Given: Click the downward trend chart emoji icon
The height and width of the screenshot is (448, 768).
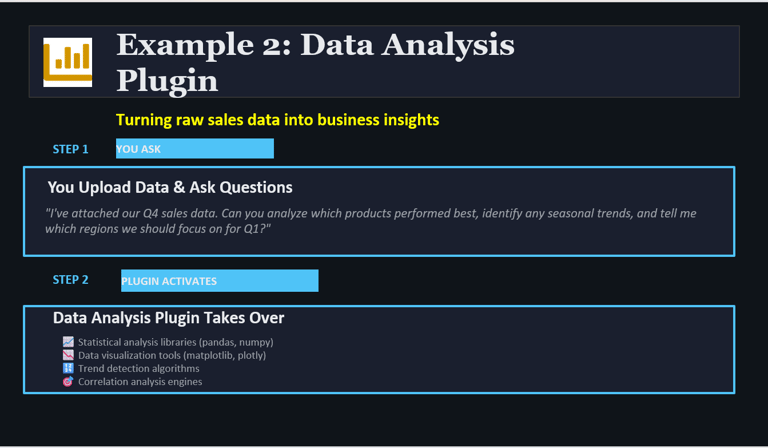Looking at the screenshot, I should 68,355.
